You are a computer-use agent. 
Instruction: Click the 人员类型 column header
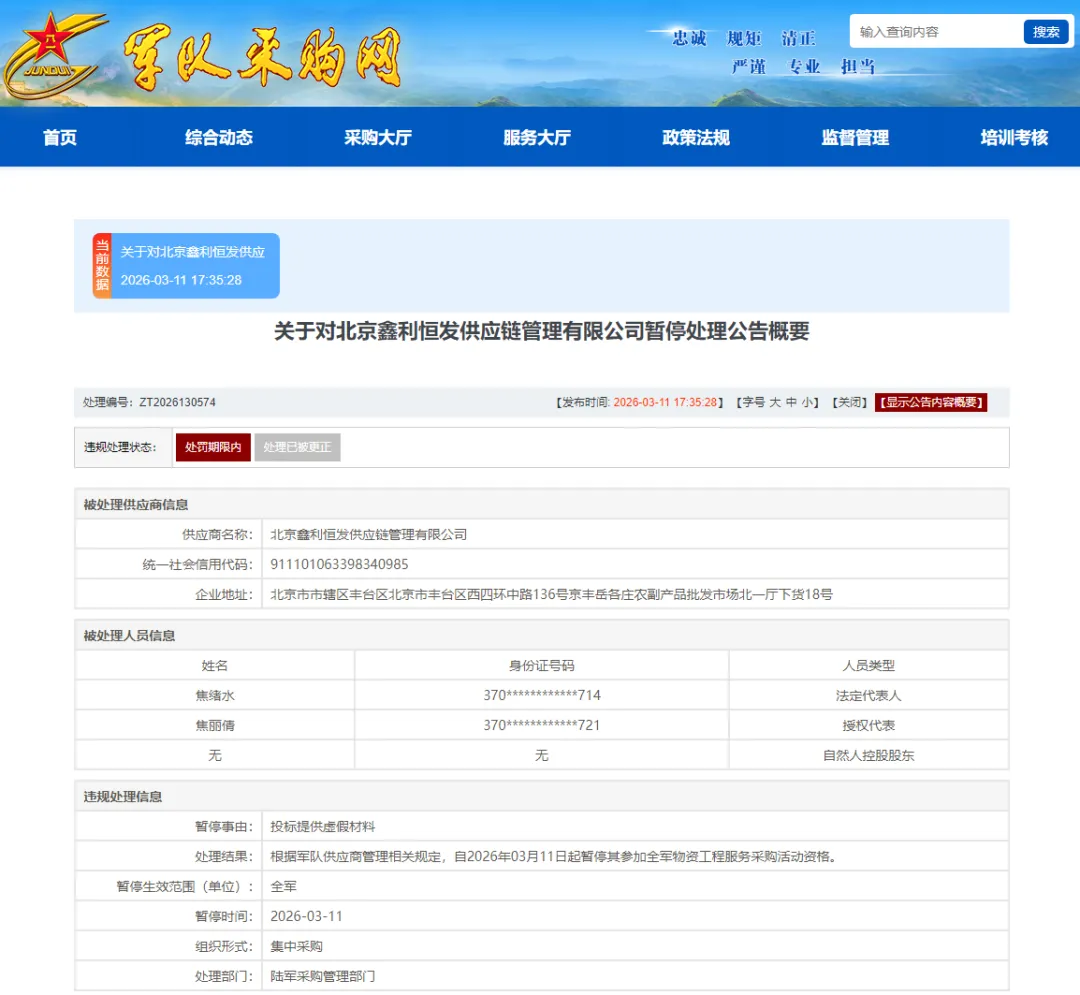[869, 666]
